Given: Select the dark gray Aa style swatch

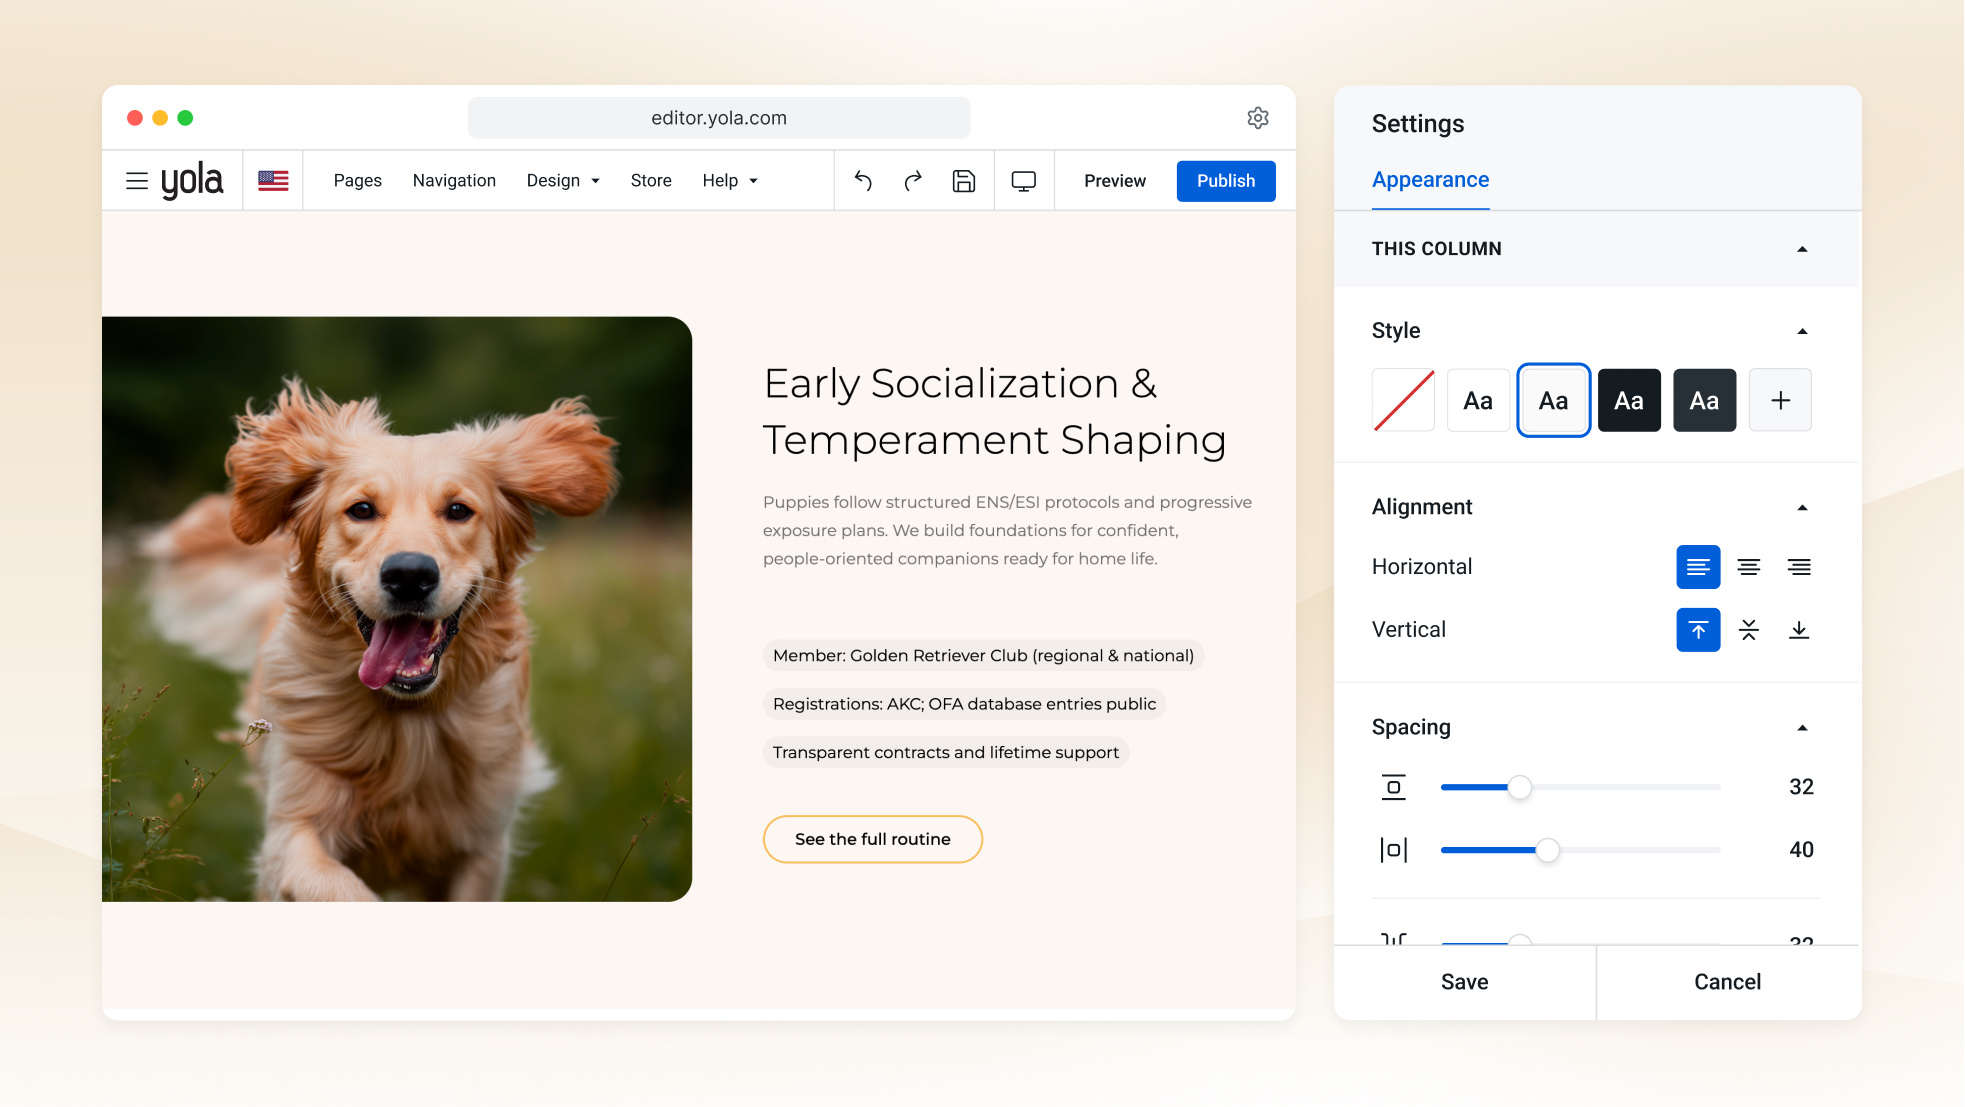Looking at the screenshot, I should (x=1705, y=400).
